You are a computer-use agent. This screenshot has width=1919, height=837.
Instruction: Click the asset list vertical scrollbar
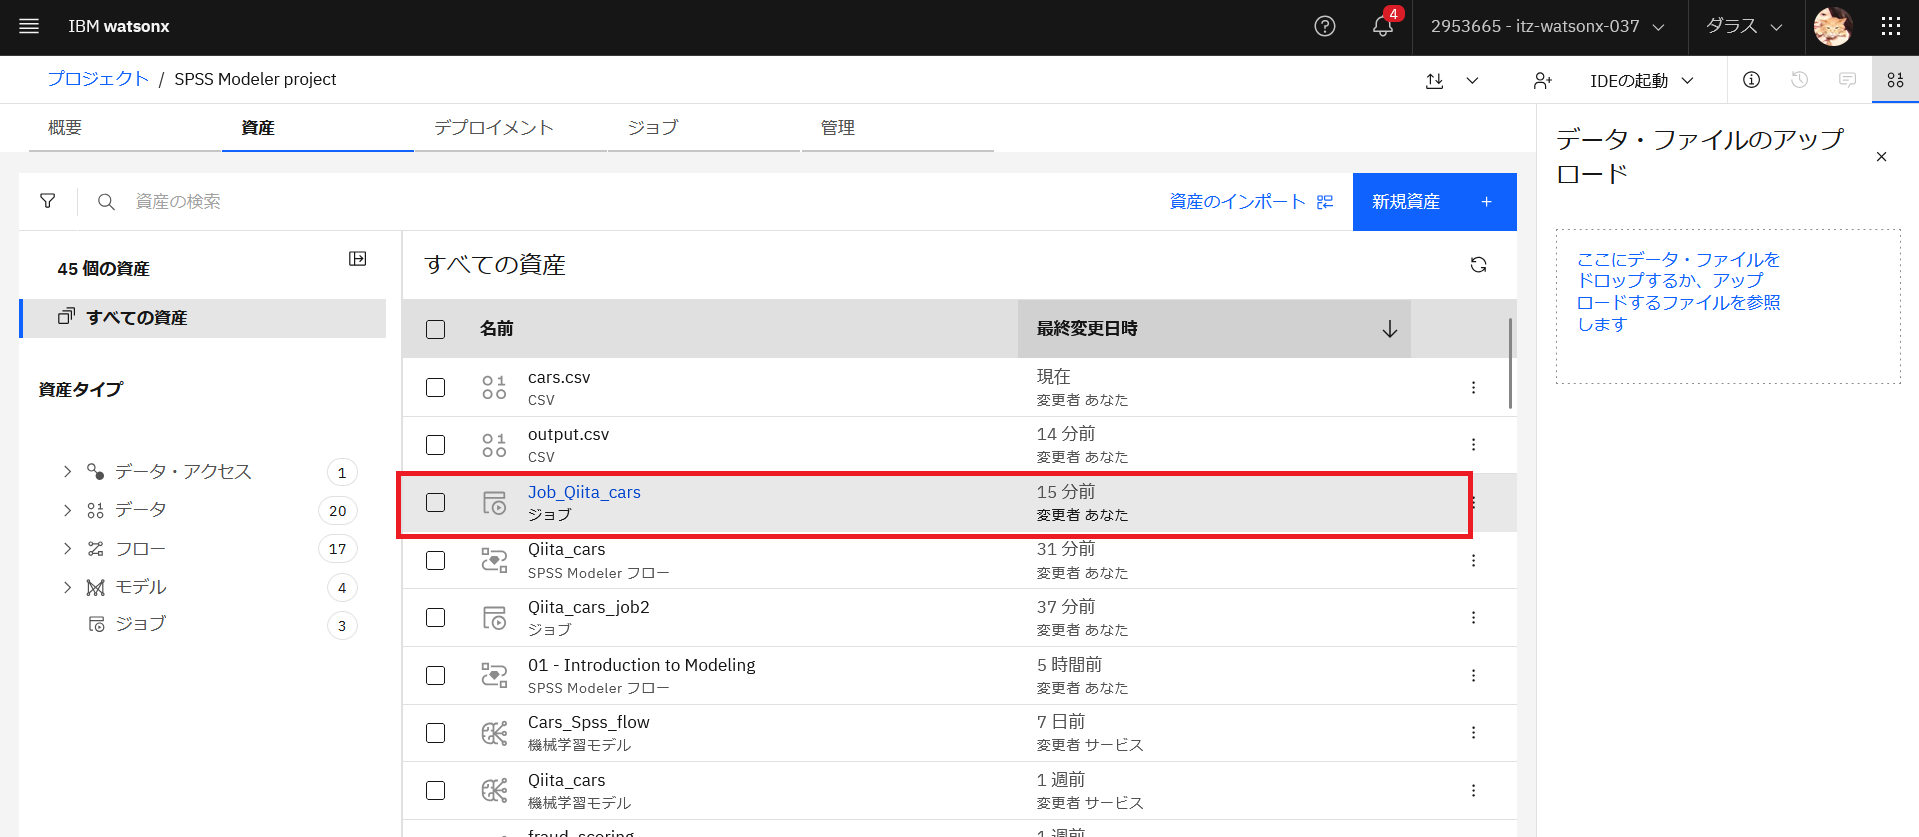pos(1510,363)
